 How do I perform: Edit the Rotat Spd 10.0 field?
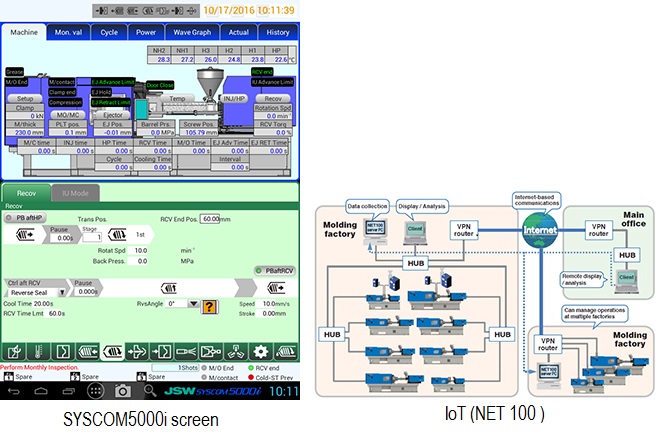[138, 251]
